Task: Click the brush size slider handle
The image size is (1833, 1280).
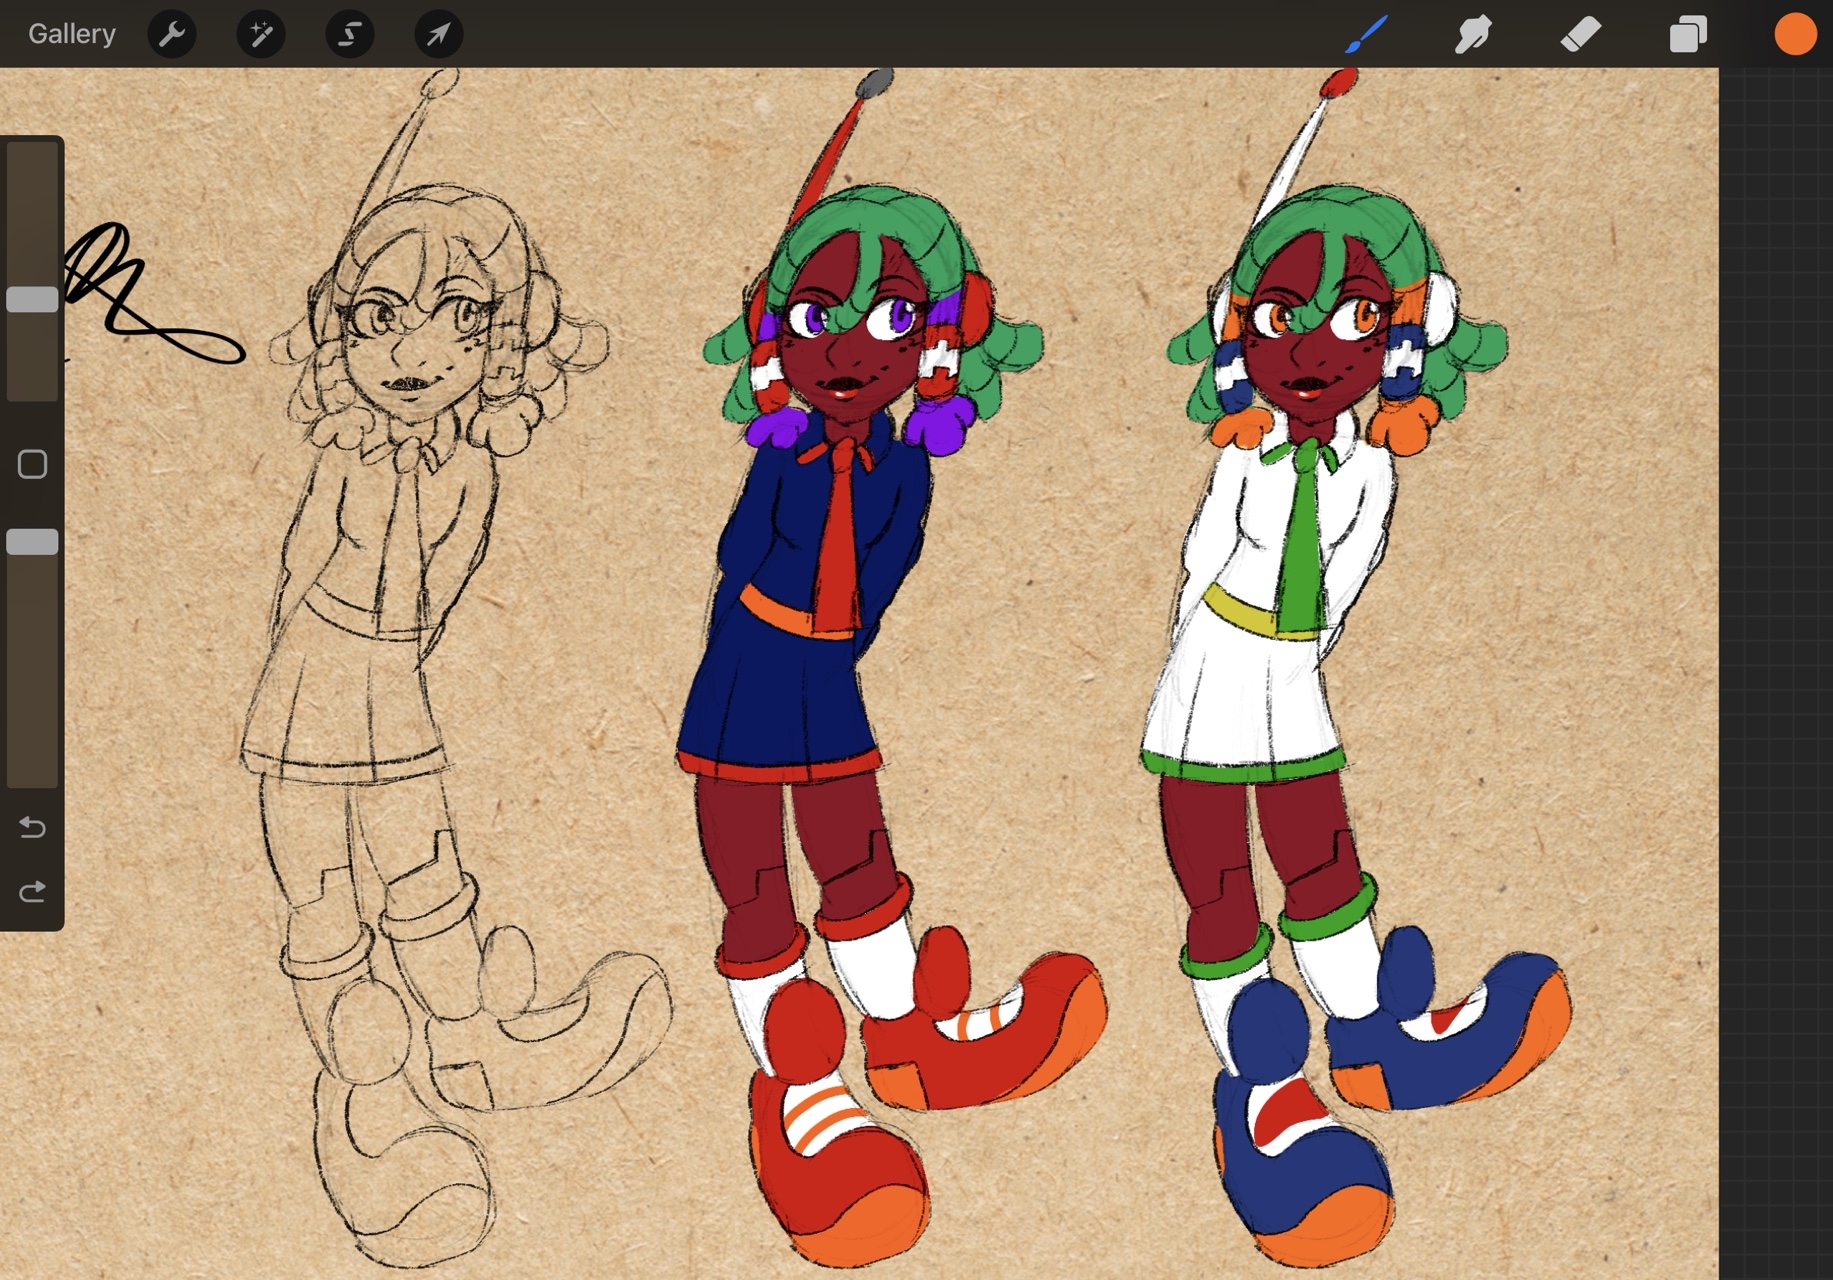Action: (x=33, y=299)
